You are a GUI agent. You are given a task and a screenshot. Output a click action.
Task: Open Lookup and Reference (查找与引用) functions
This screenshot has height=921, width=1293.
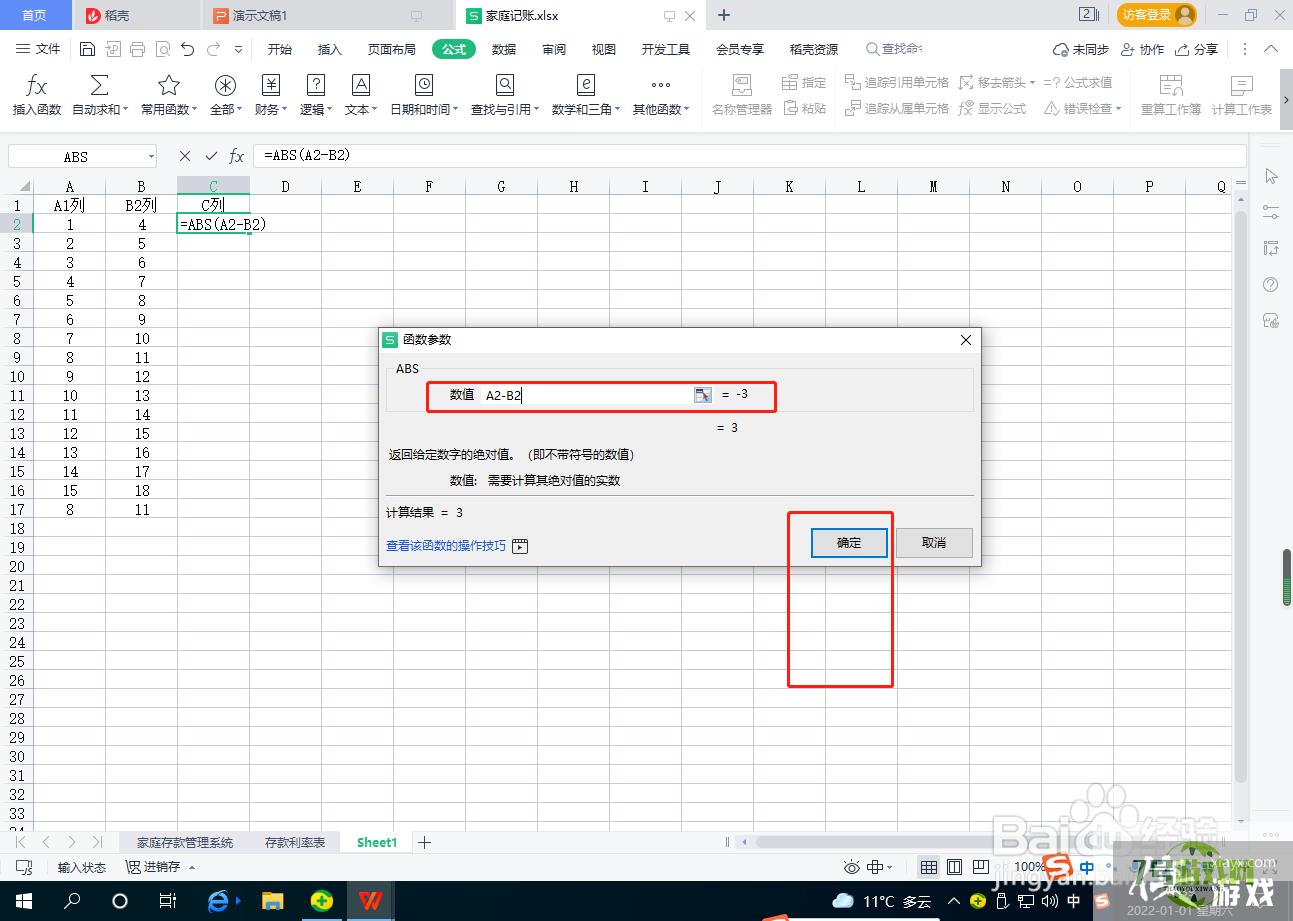pyautogui.click(x=505, y=95)
